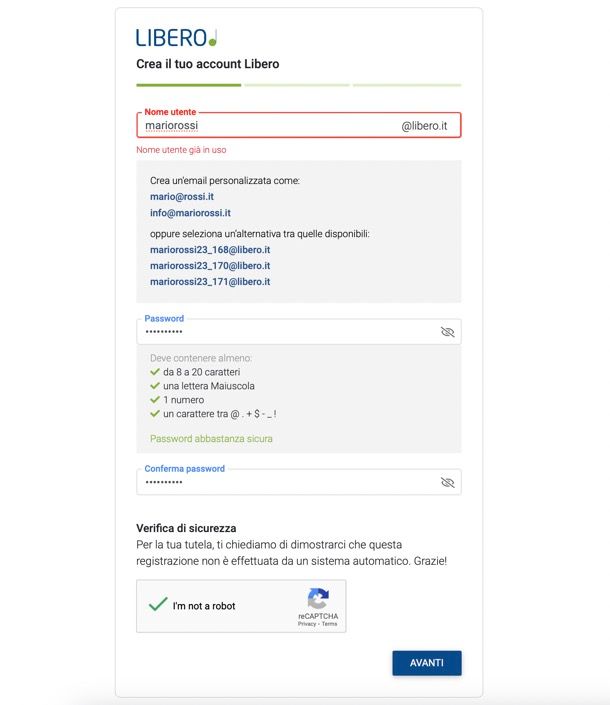Click the reCAPTCHA logo icon
Image resolution: width=610 pixels, height=705 pixels.
318,598
